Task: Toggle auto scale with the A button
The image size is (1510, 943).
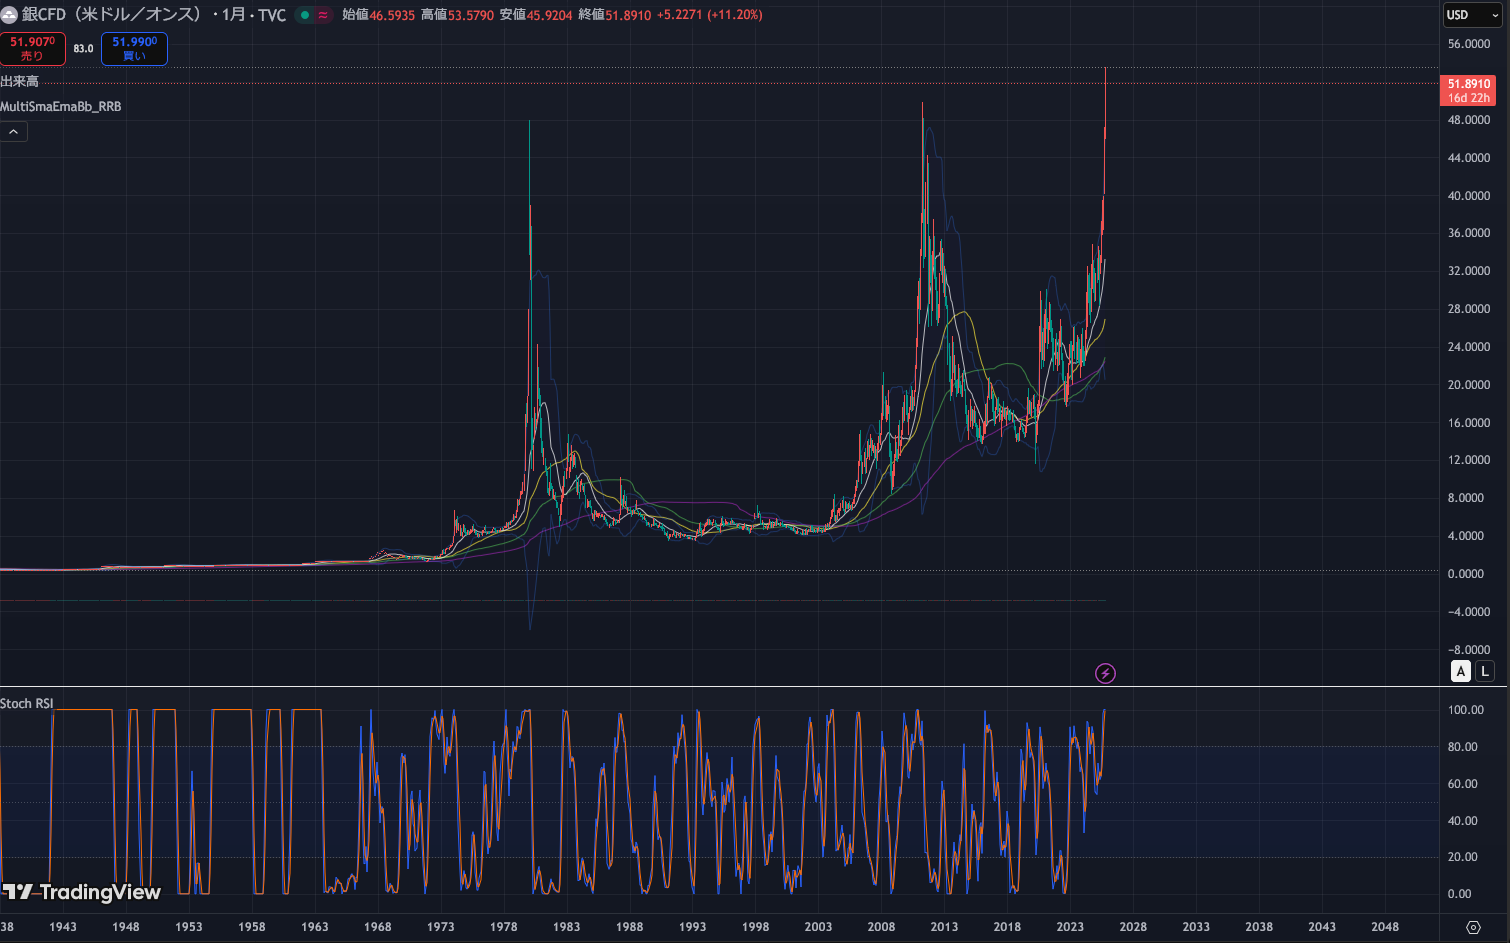Action: 1461,671
